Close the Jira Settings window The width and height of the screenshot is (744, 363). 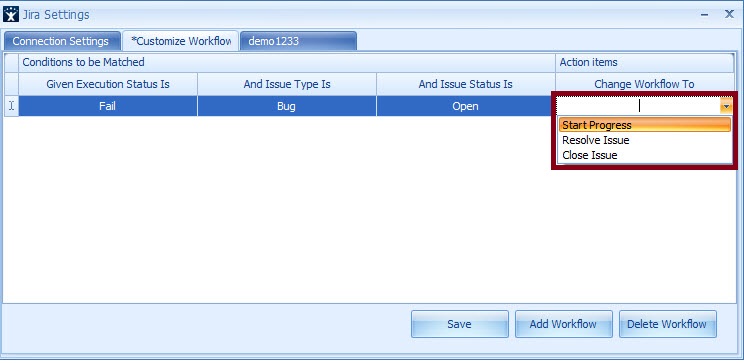729,14
